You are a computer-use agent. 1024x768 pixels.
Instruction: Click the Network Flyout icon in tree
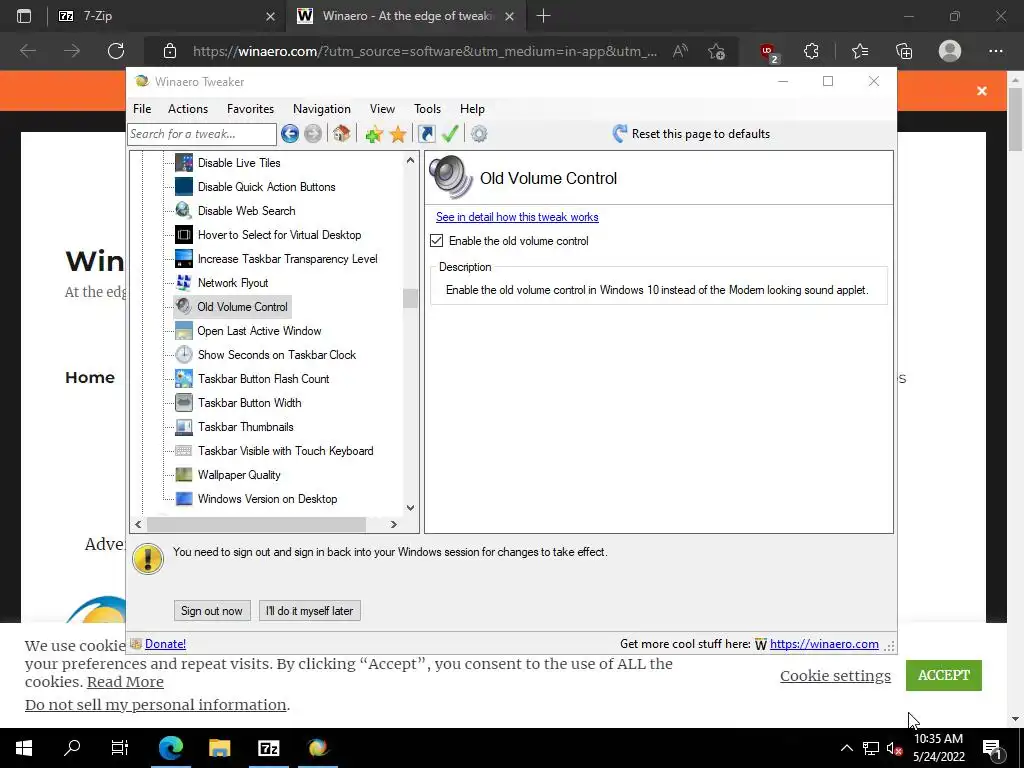(184, 283)
